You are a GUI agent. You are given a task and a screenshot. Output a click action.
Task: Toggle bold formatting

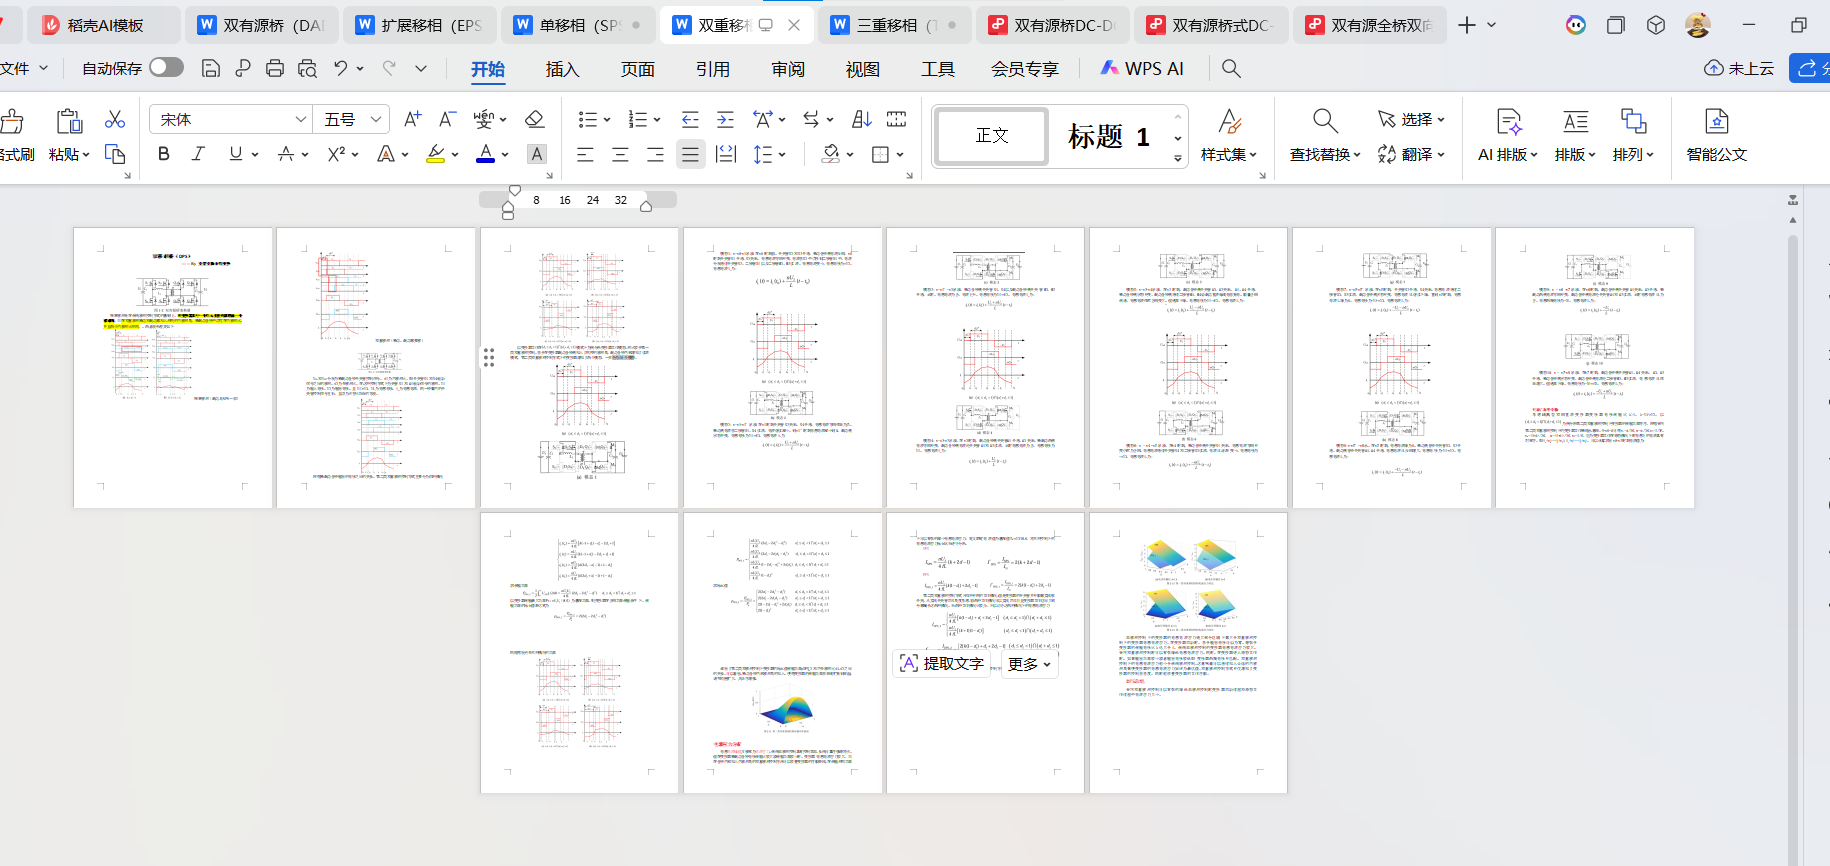tap(164, 154)
